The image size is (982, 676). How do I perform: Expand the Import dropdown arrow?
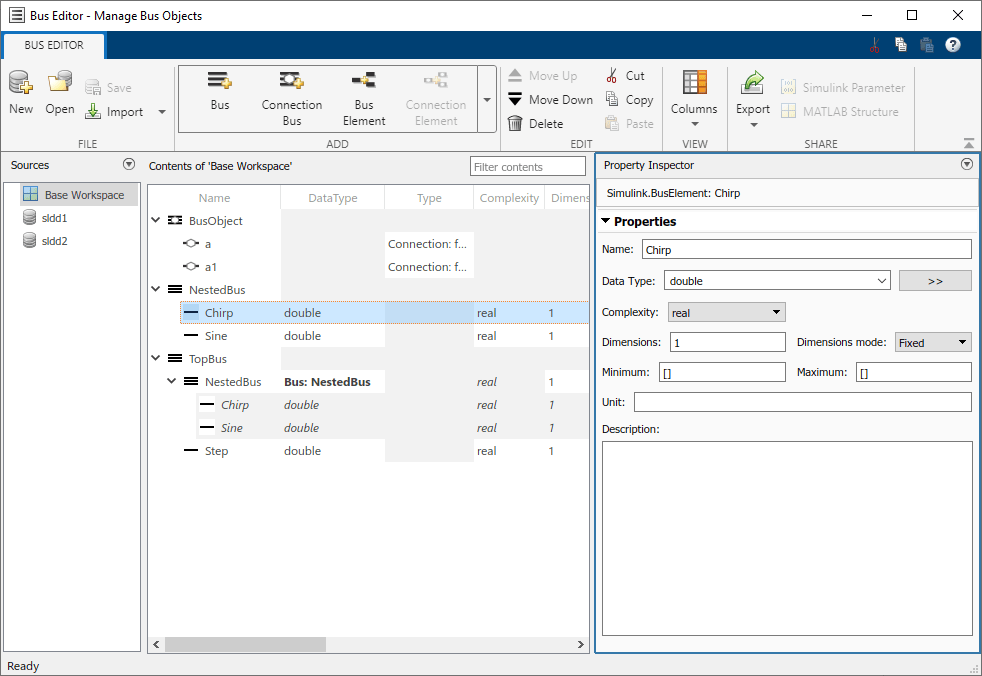(162, 112)
